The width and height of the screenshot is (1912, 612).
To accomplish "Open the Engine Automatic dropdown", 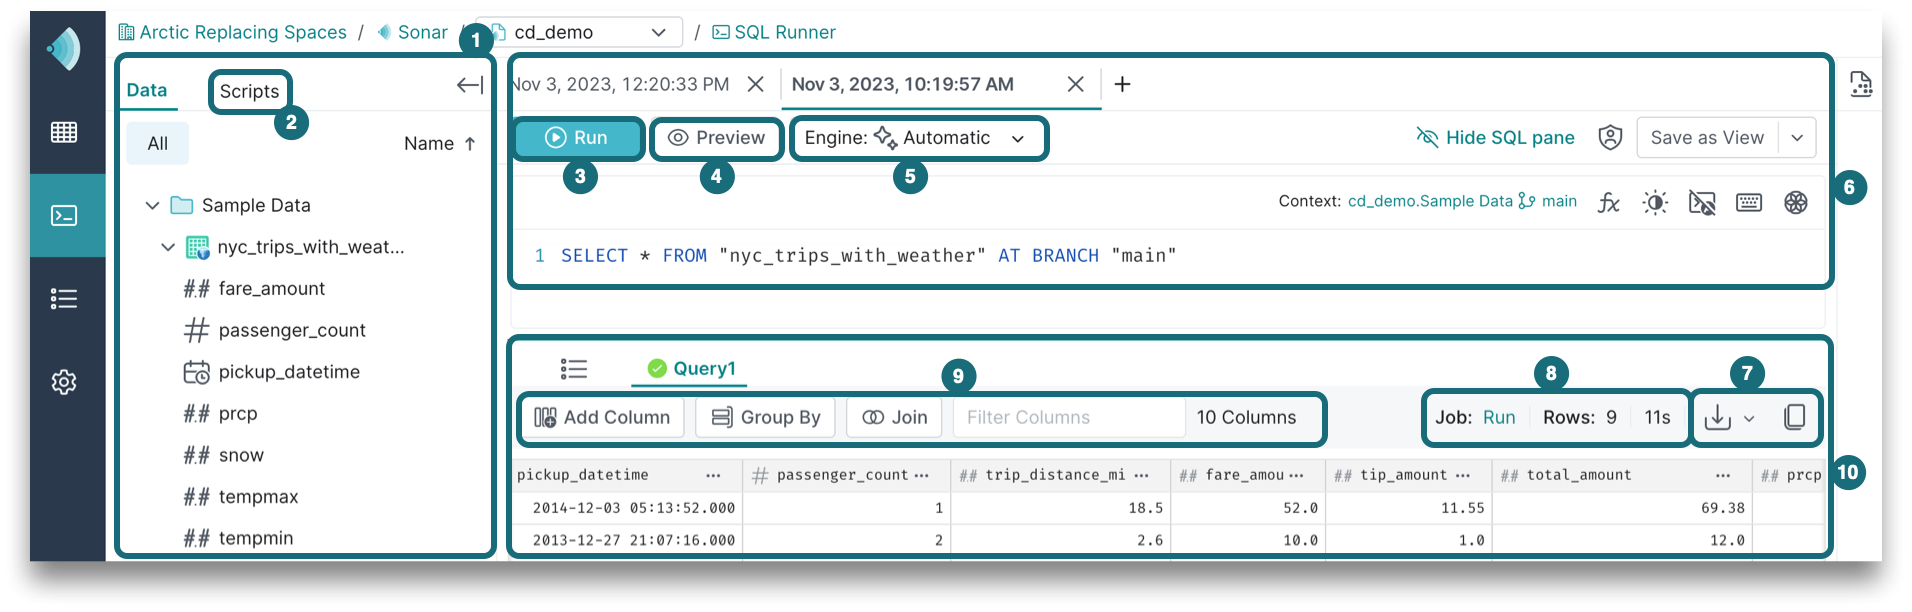I will point(917,138).
